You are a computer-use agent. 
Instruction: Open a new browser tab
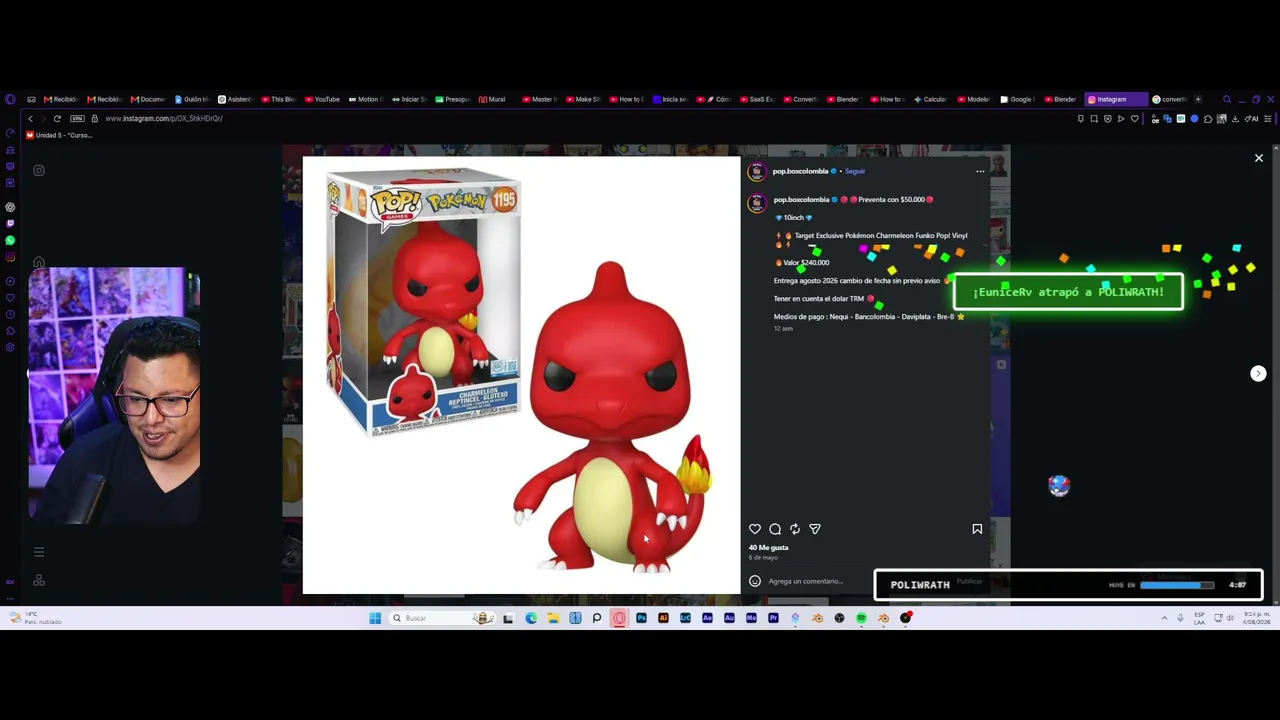pos(1198,99)
